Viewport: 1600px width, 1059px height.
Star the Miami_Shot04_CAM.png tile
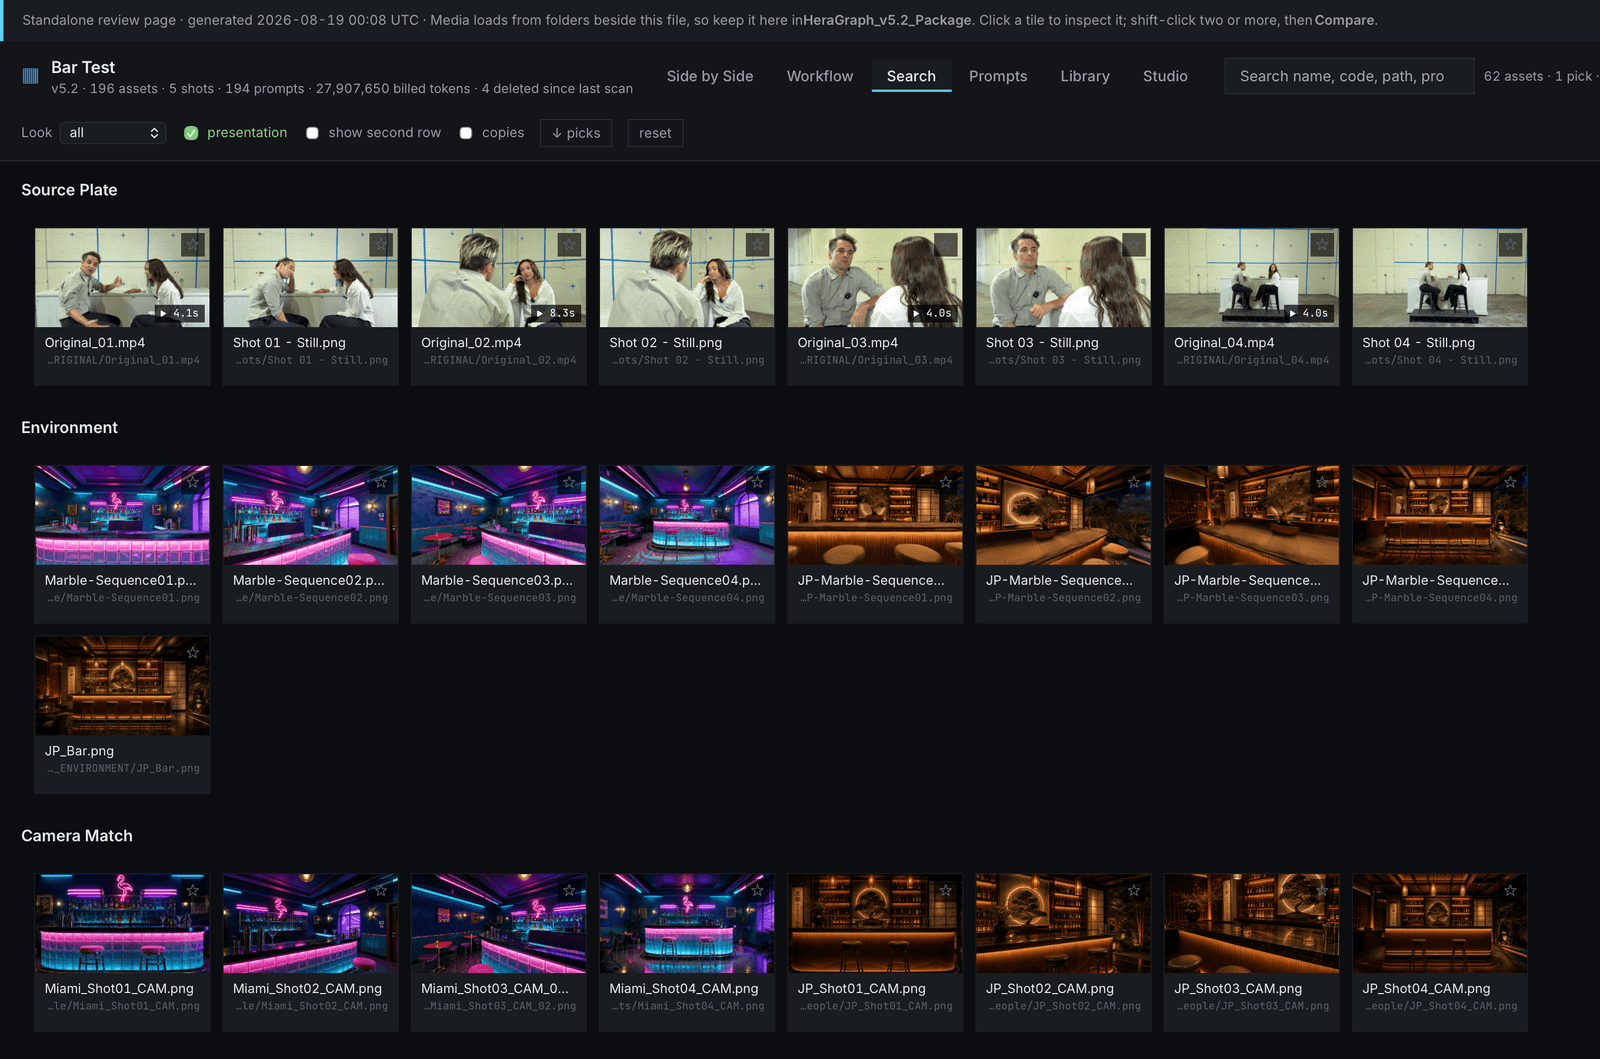pyautogui.click(x=758, y=890)
